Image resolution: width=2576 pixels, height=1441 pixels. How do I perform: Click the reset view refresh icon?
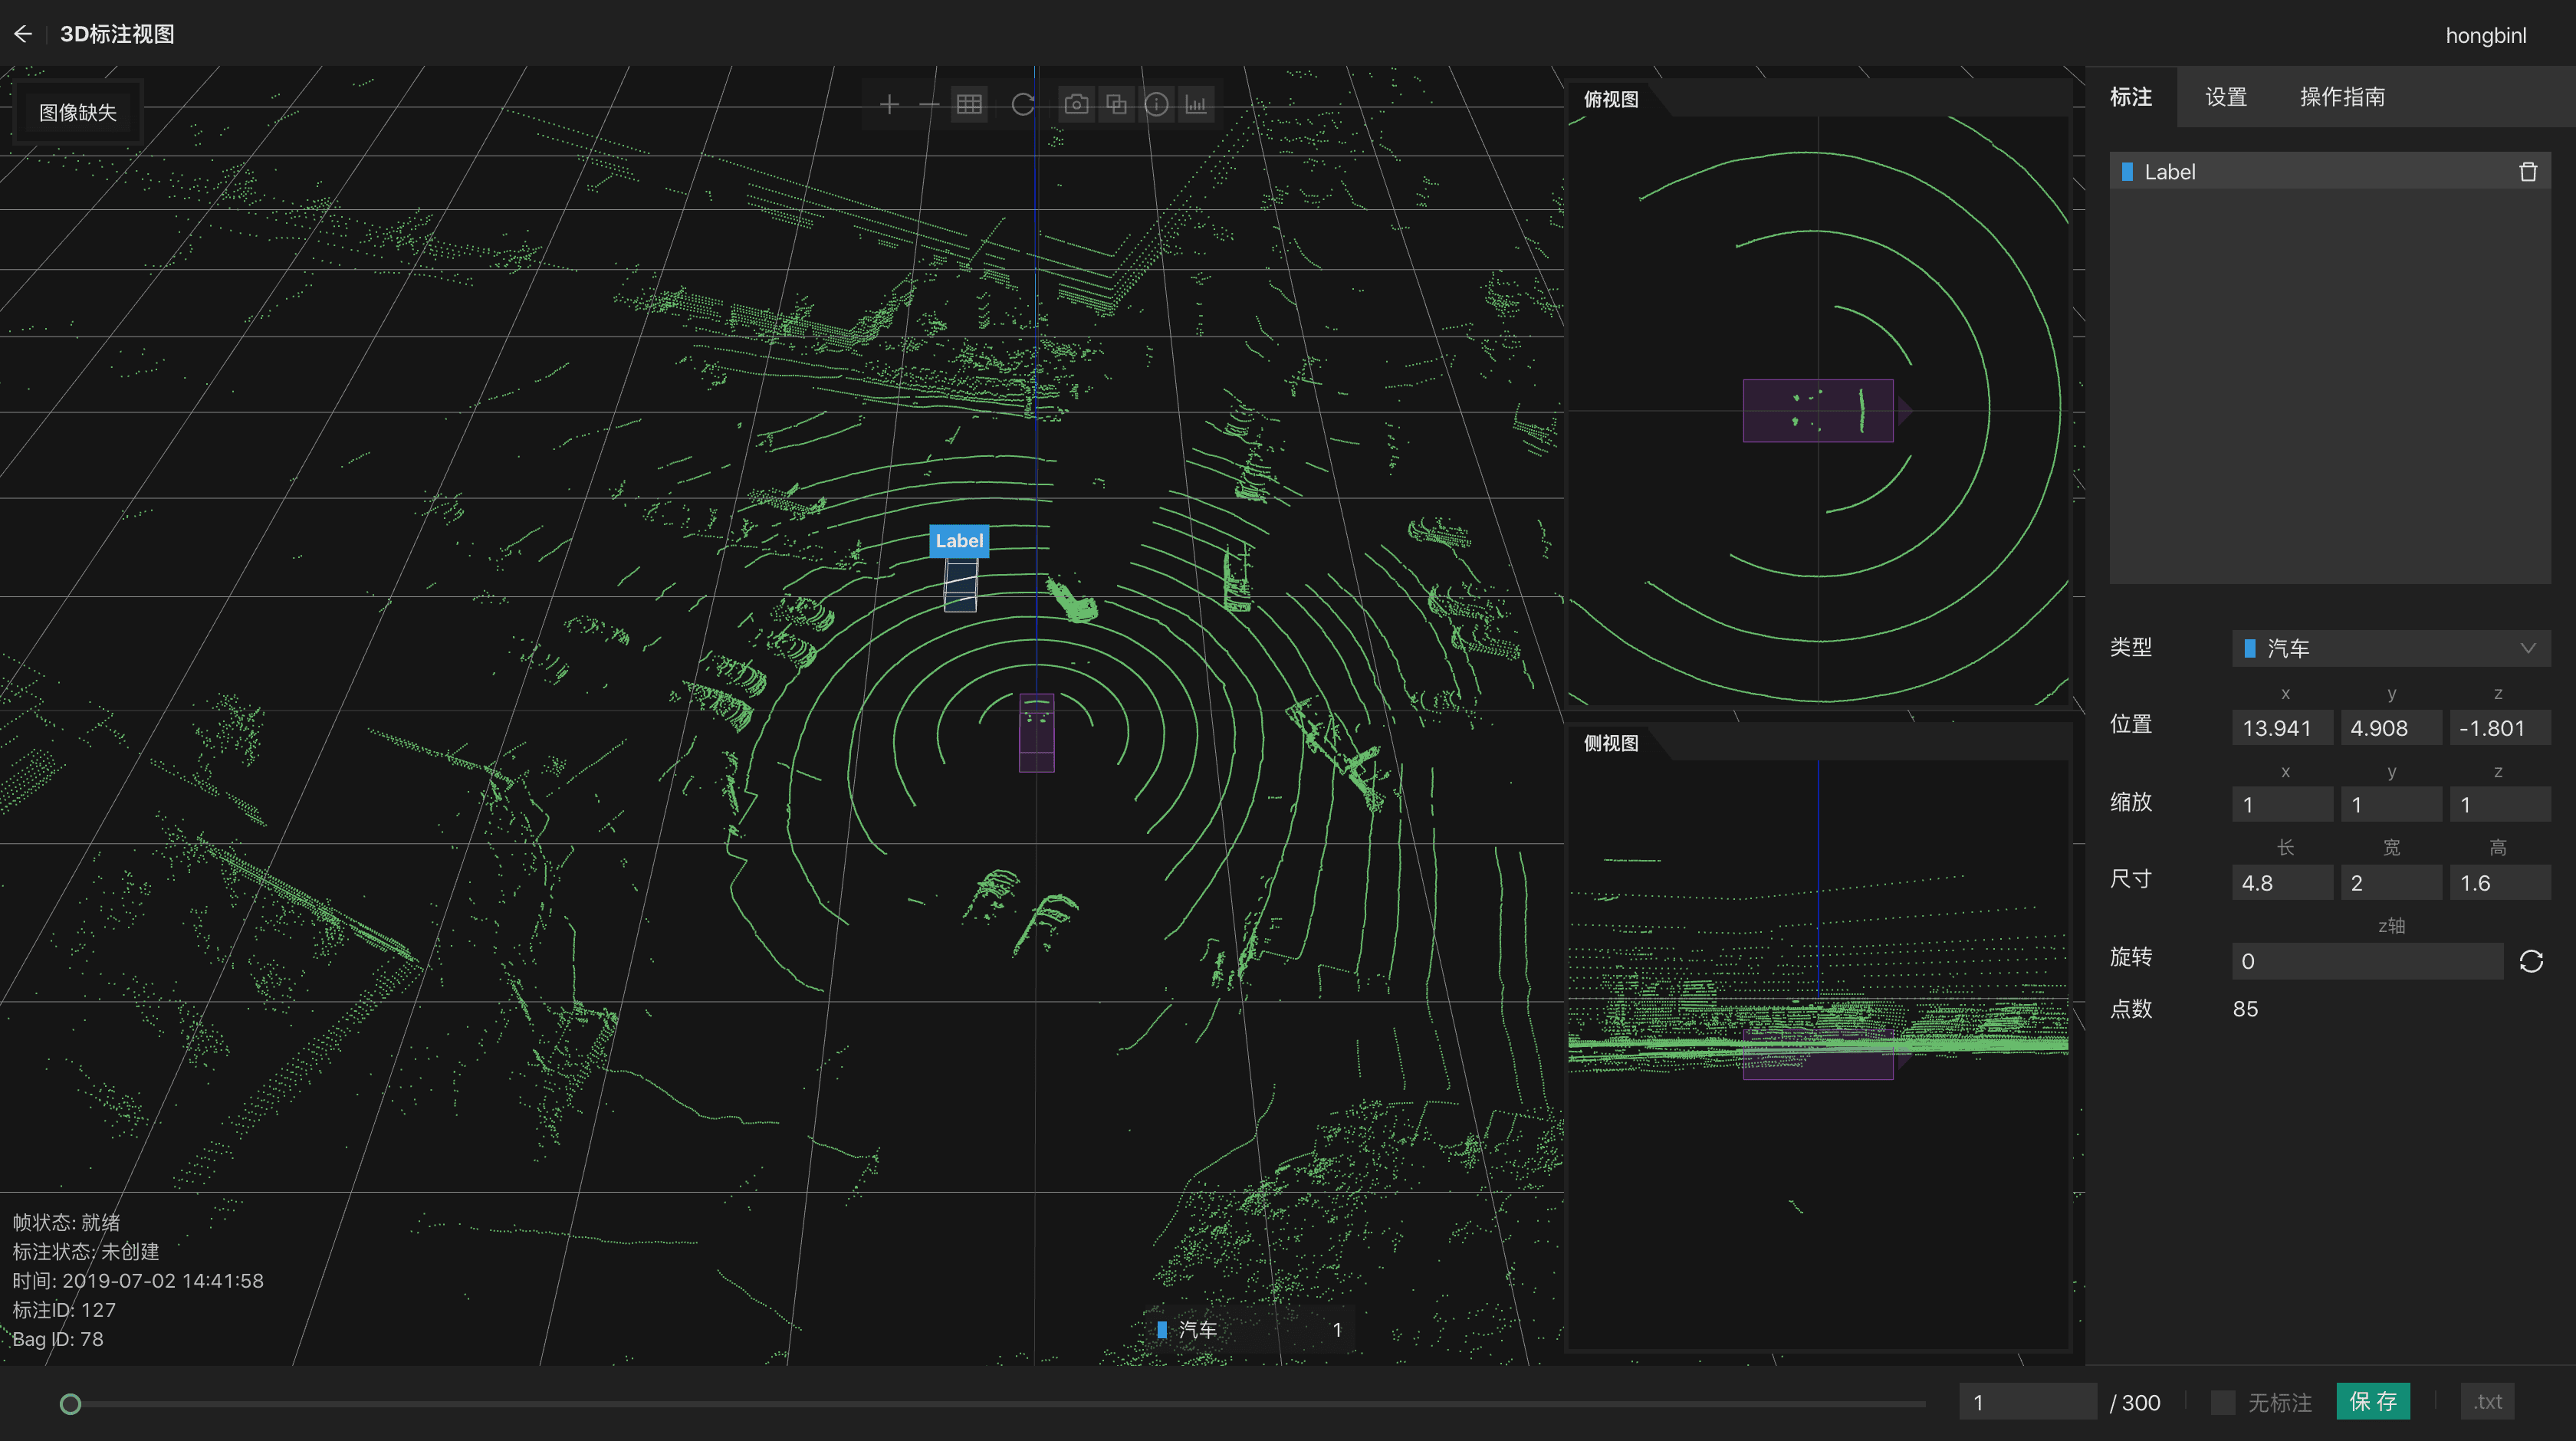(1023, 105)
